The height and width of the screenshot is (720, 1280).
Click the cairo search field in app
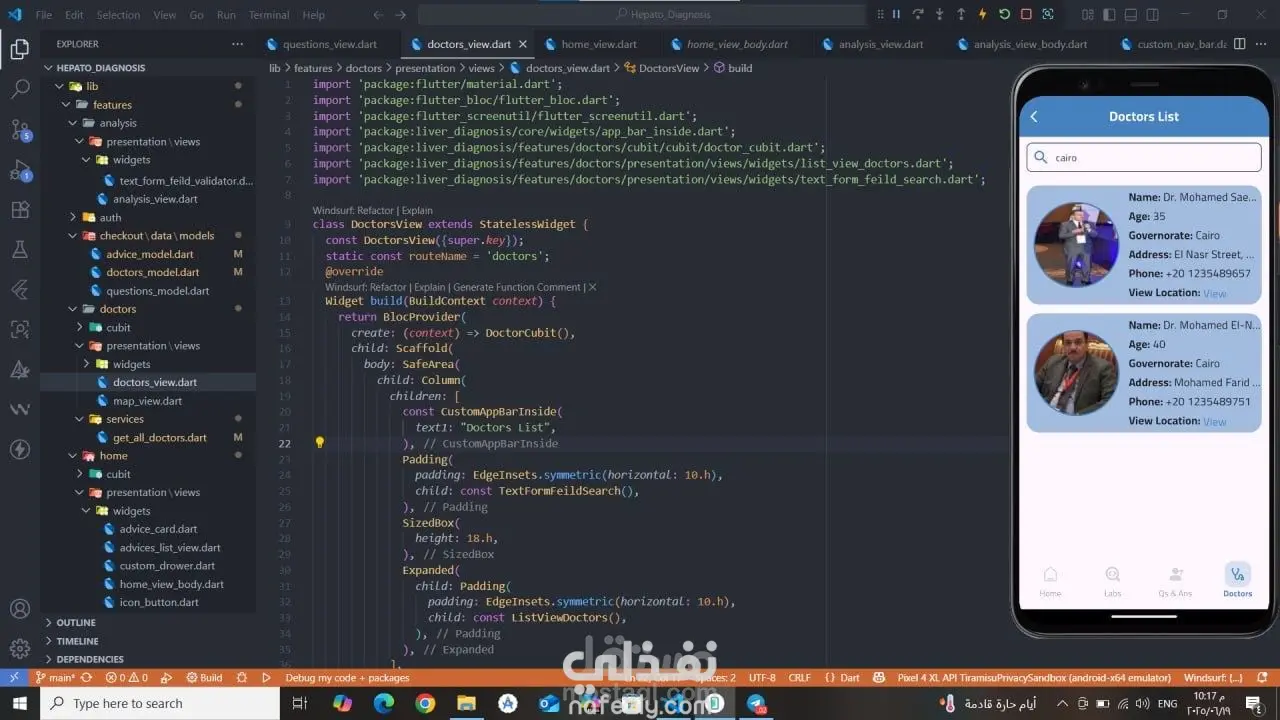1143,157
